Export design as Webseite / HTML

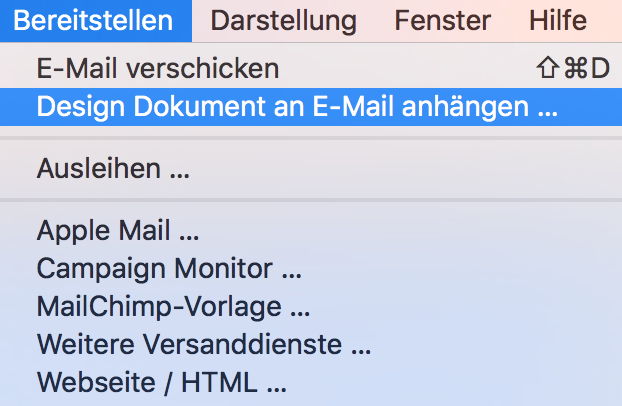pos(311,383)
